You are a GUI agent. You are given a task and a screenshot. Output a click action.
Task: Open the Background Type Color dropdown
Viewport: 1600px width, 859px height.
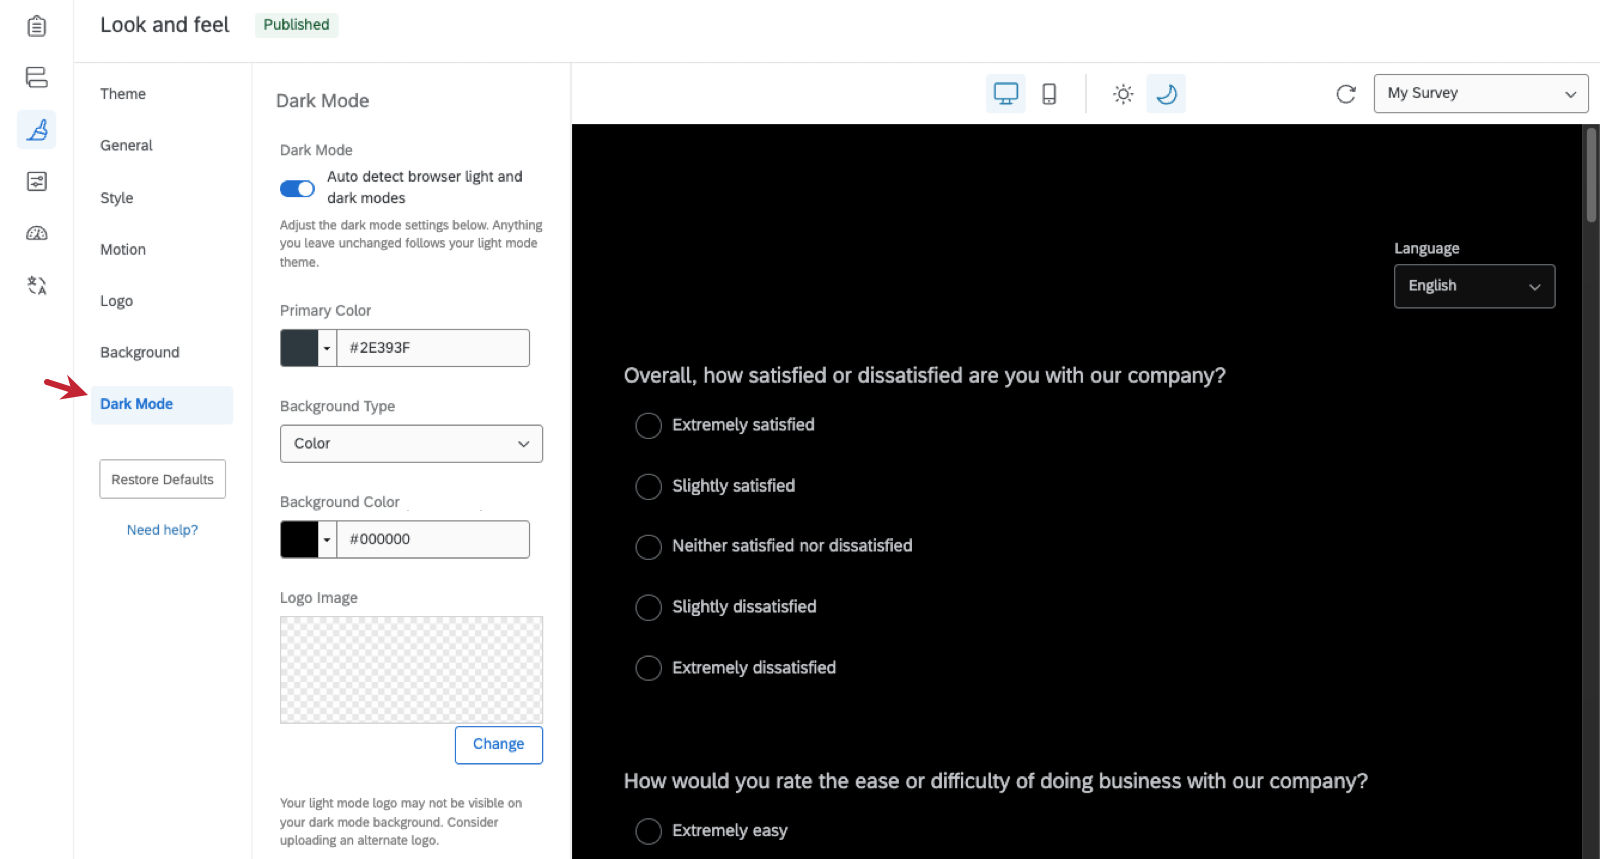tap(411, 444)
